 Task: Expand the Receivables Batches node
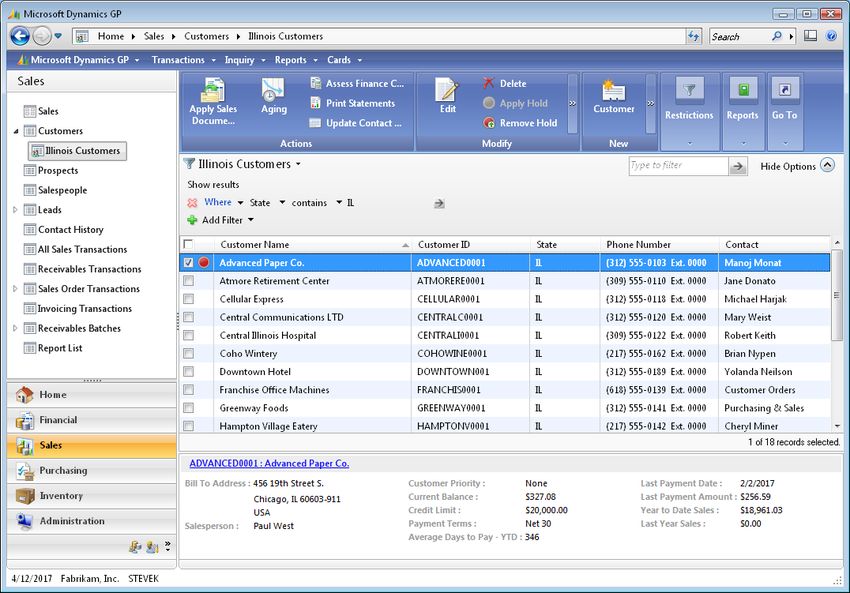point(15,328)
